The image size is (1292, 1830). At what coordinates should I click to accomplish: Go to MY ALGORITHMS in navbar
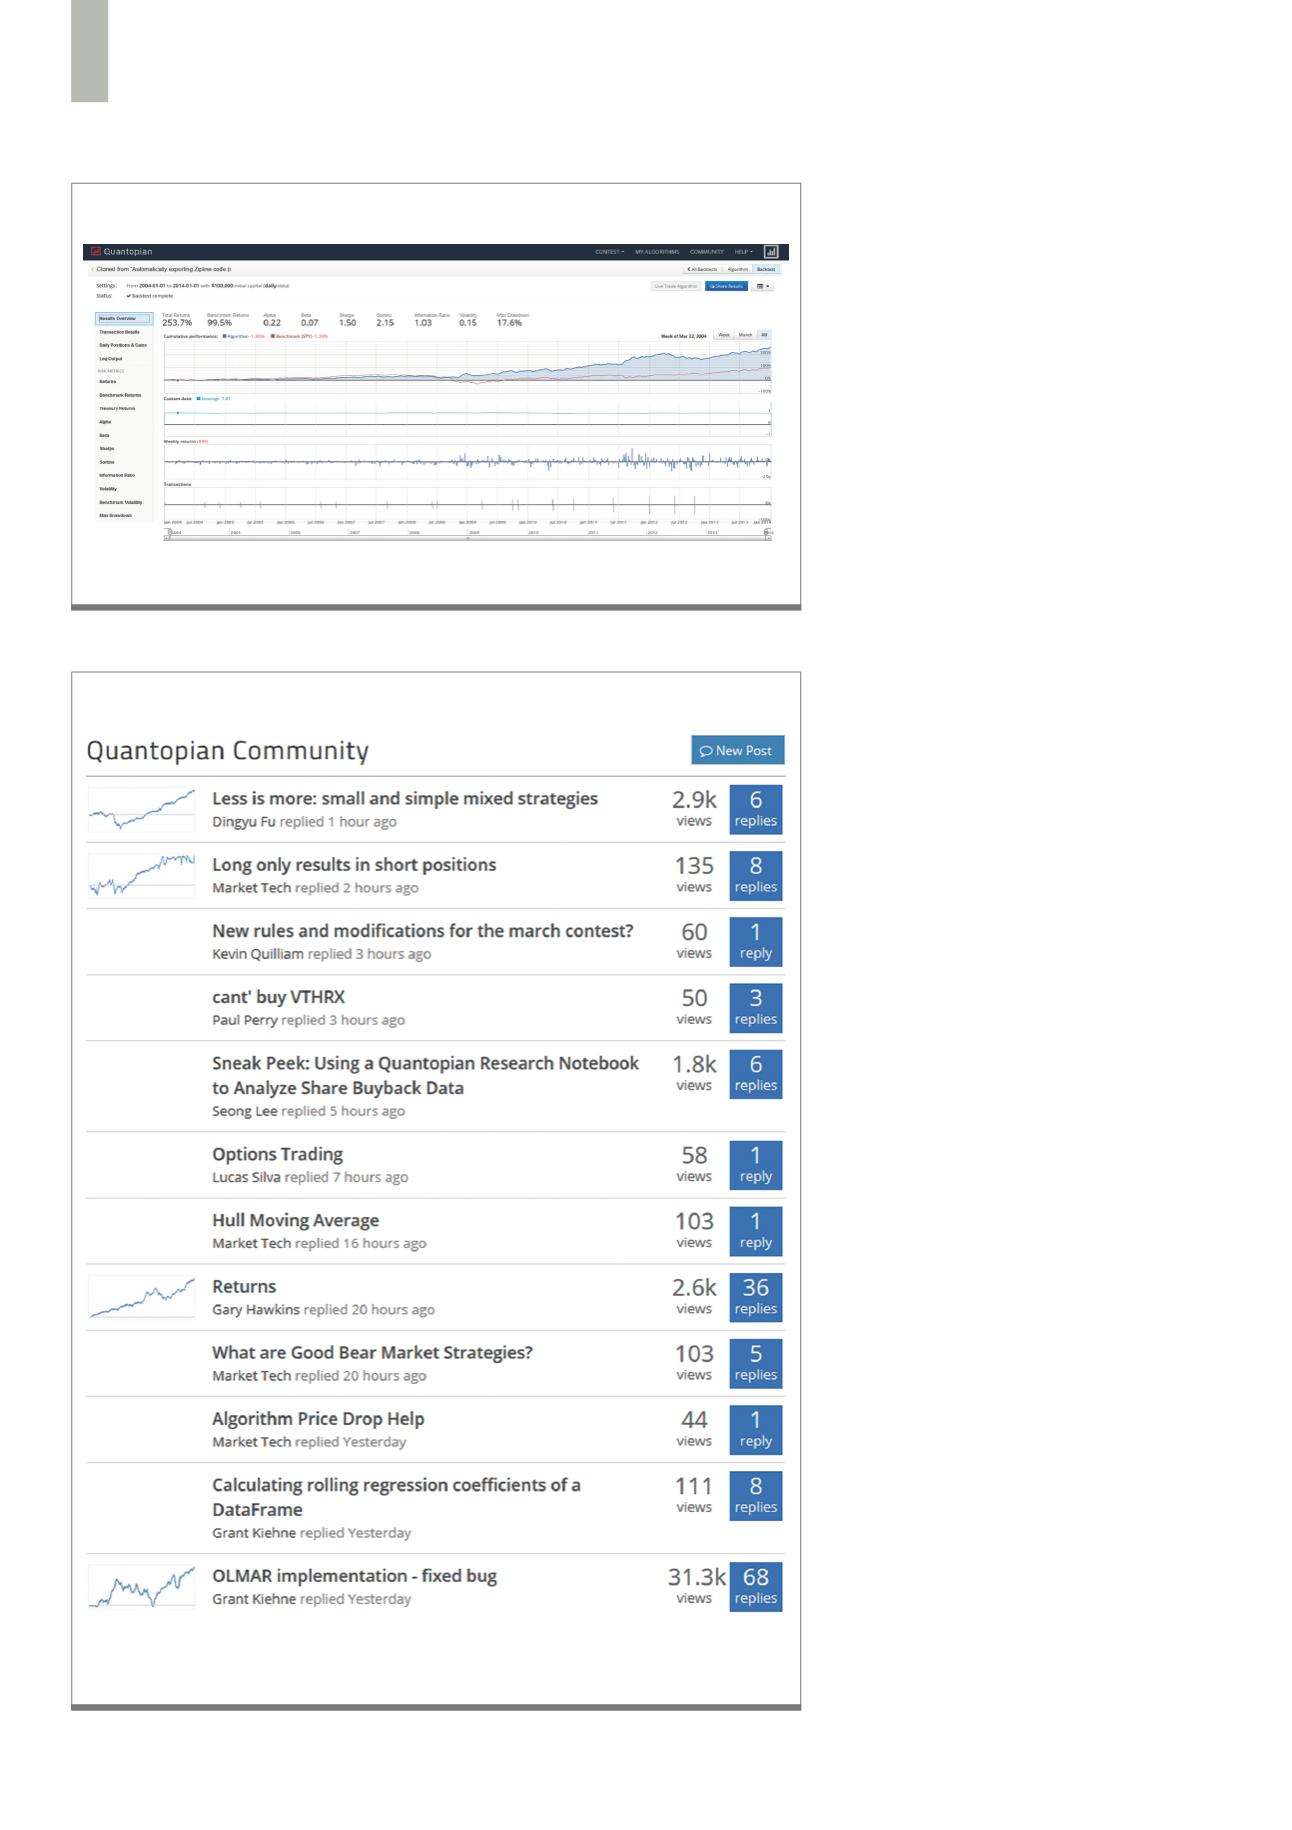coord(657,252)
